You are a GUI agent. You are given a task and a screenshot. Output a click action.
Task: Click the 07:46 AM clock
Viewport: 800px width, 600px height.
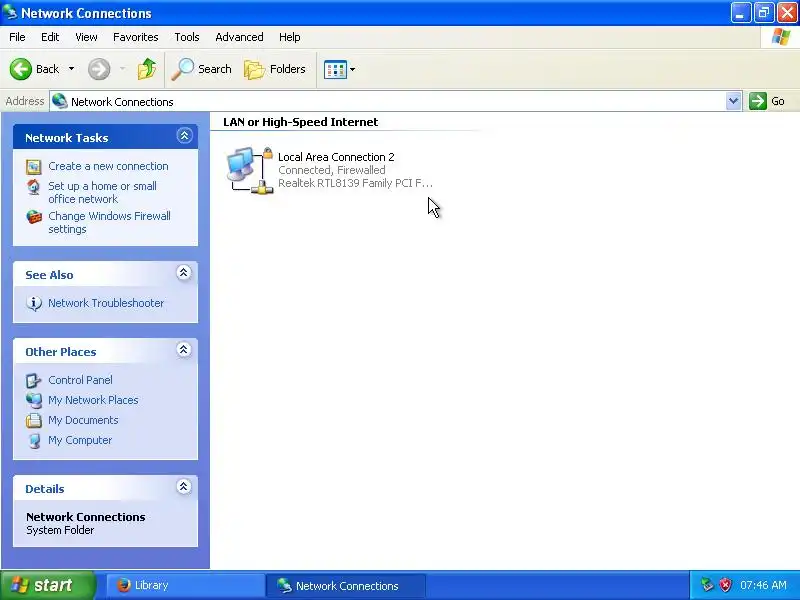coord(763,585)
